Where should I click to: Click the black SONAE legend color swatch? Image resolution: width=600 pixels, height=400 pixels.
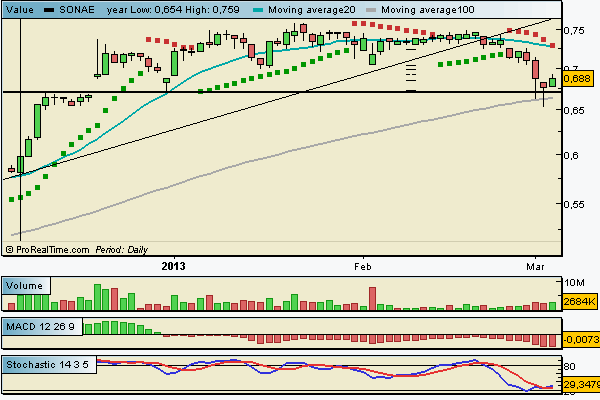click(49, 10)
